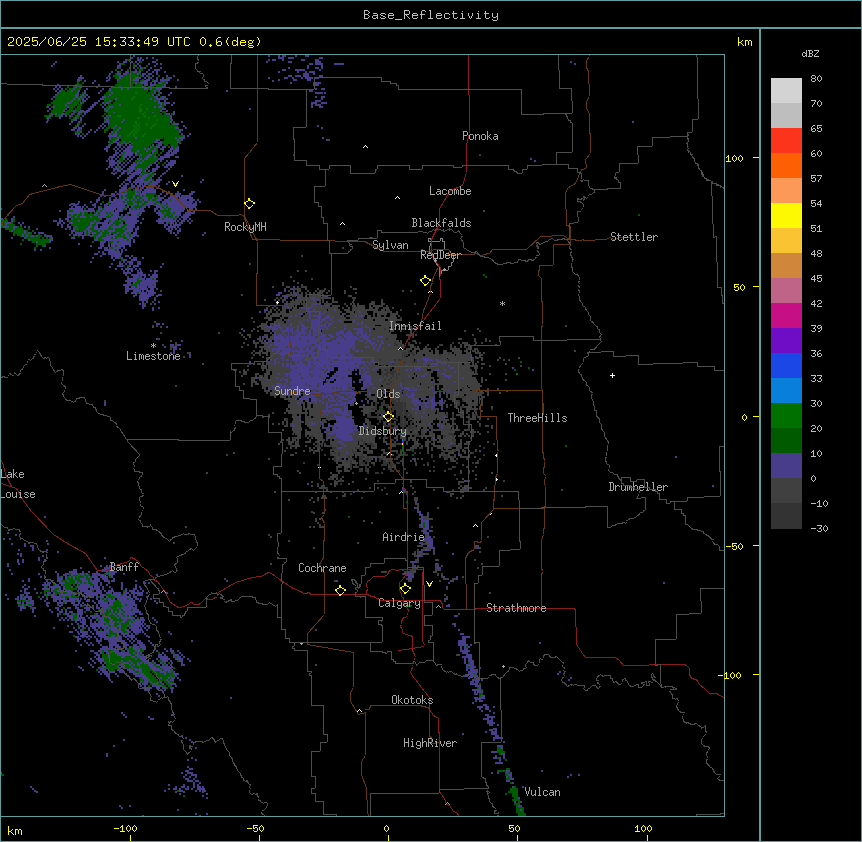Select the Drumheller label
The width and height of the screenshot is (862, 842).
638,487
